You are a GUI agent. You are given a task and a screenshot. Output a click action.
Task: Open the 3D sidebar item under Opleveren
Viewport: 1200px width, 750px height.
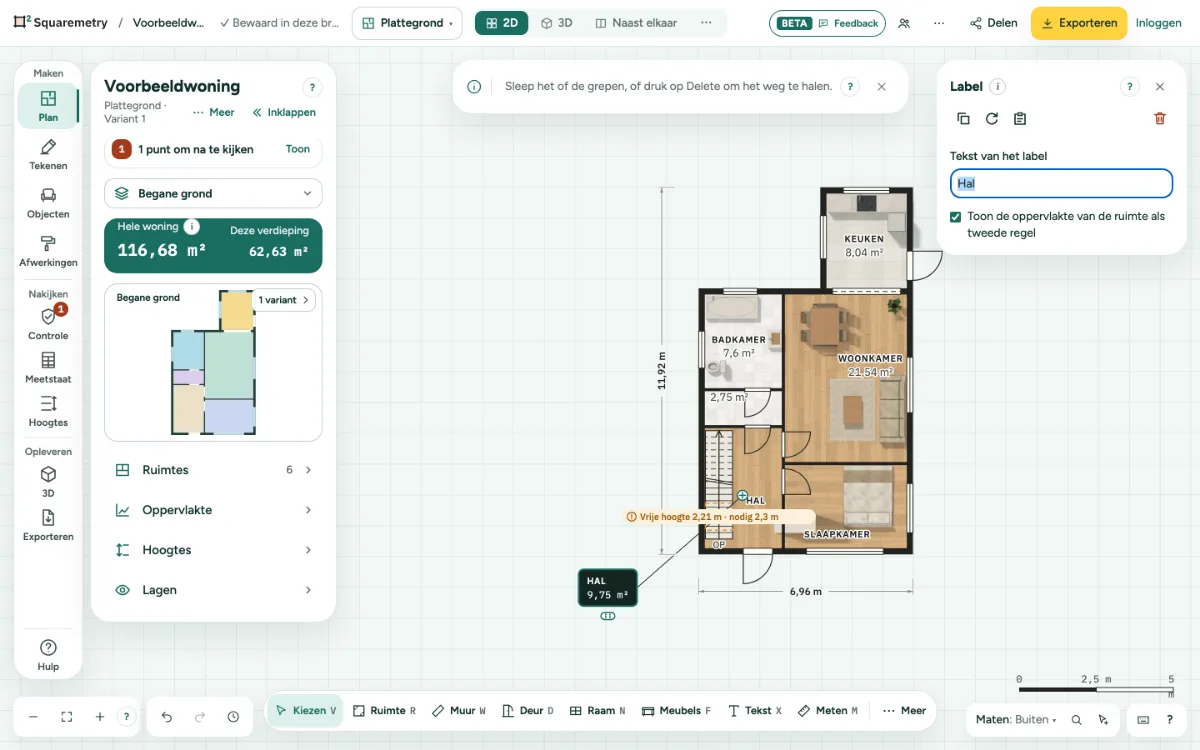[48, 482]
